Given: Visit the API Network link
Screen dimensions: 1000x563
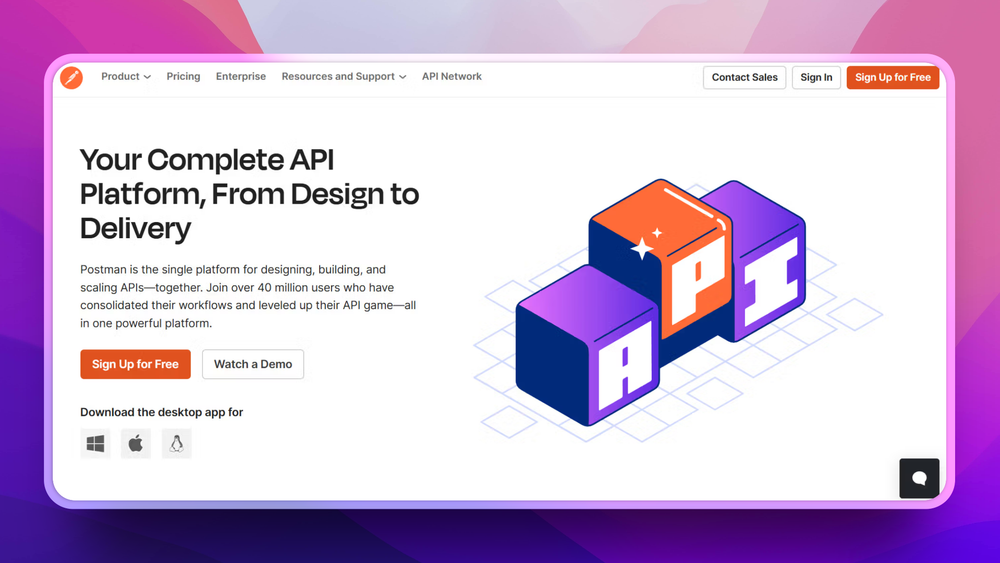Looking at the screenshot, I should click(452, 77).
